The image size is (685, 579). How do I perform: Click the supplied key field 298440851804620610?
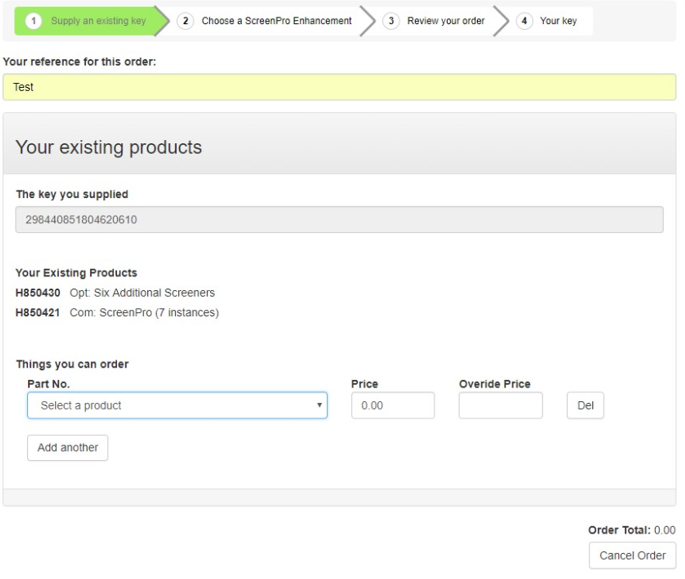[339, 220]
